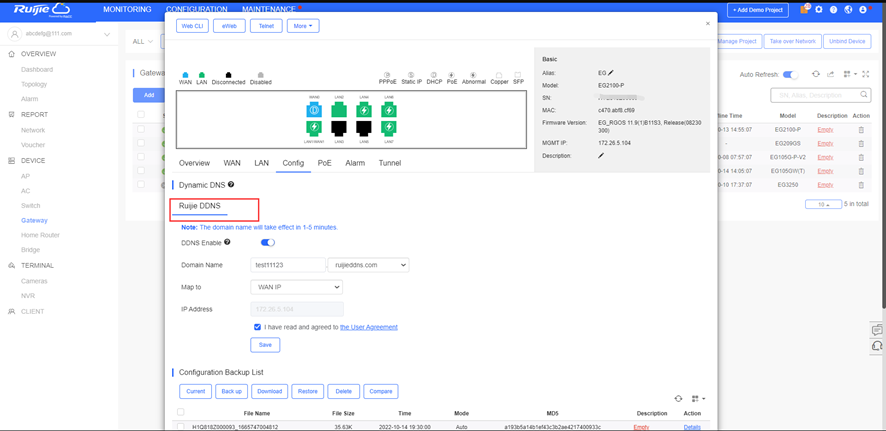This screenshot has height=431, width=886.
Task: Edit Description with pencil icon
Action: pyautogui.click(x=601, y=155)
